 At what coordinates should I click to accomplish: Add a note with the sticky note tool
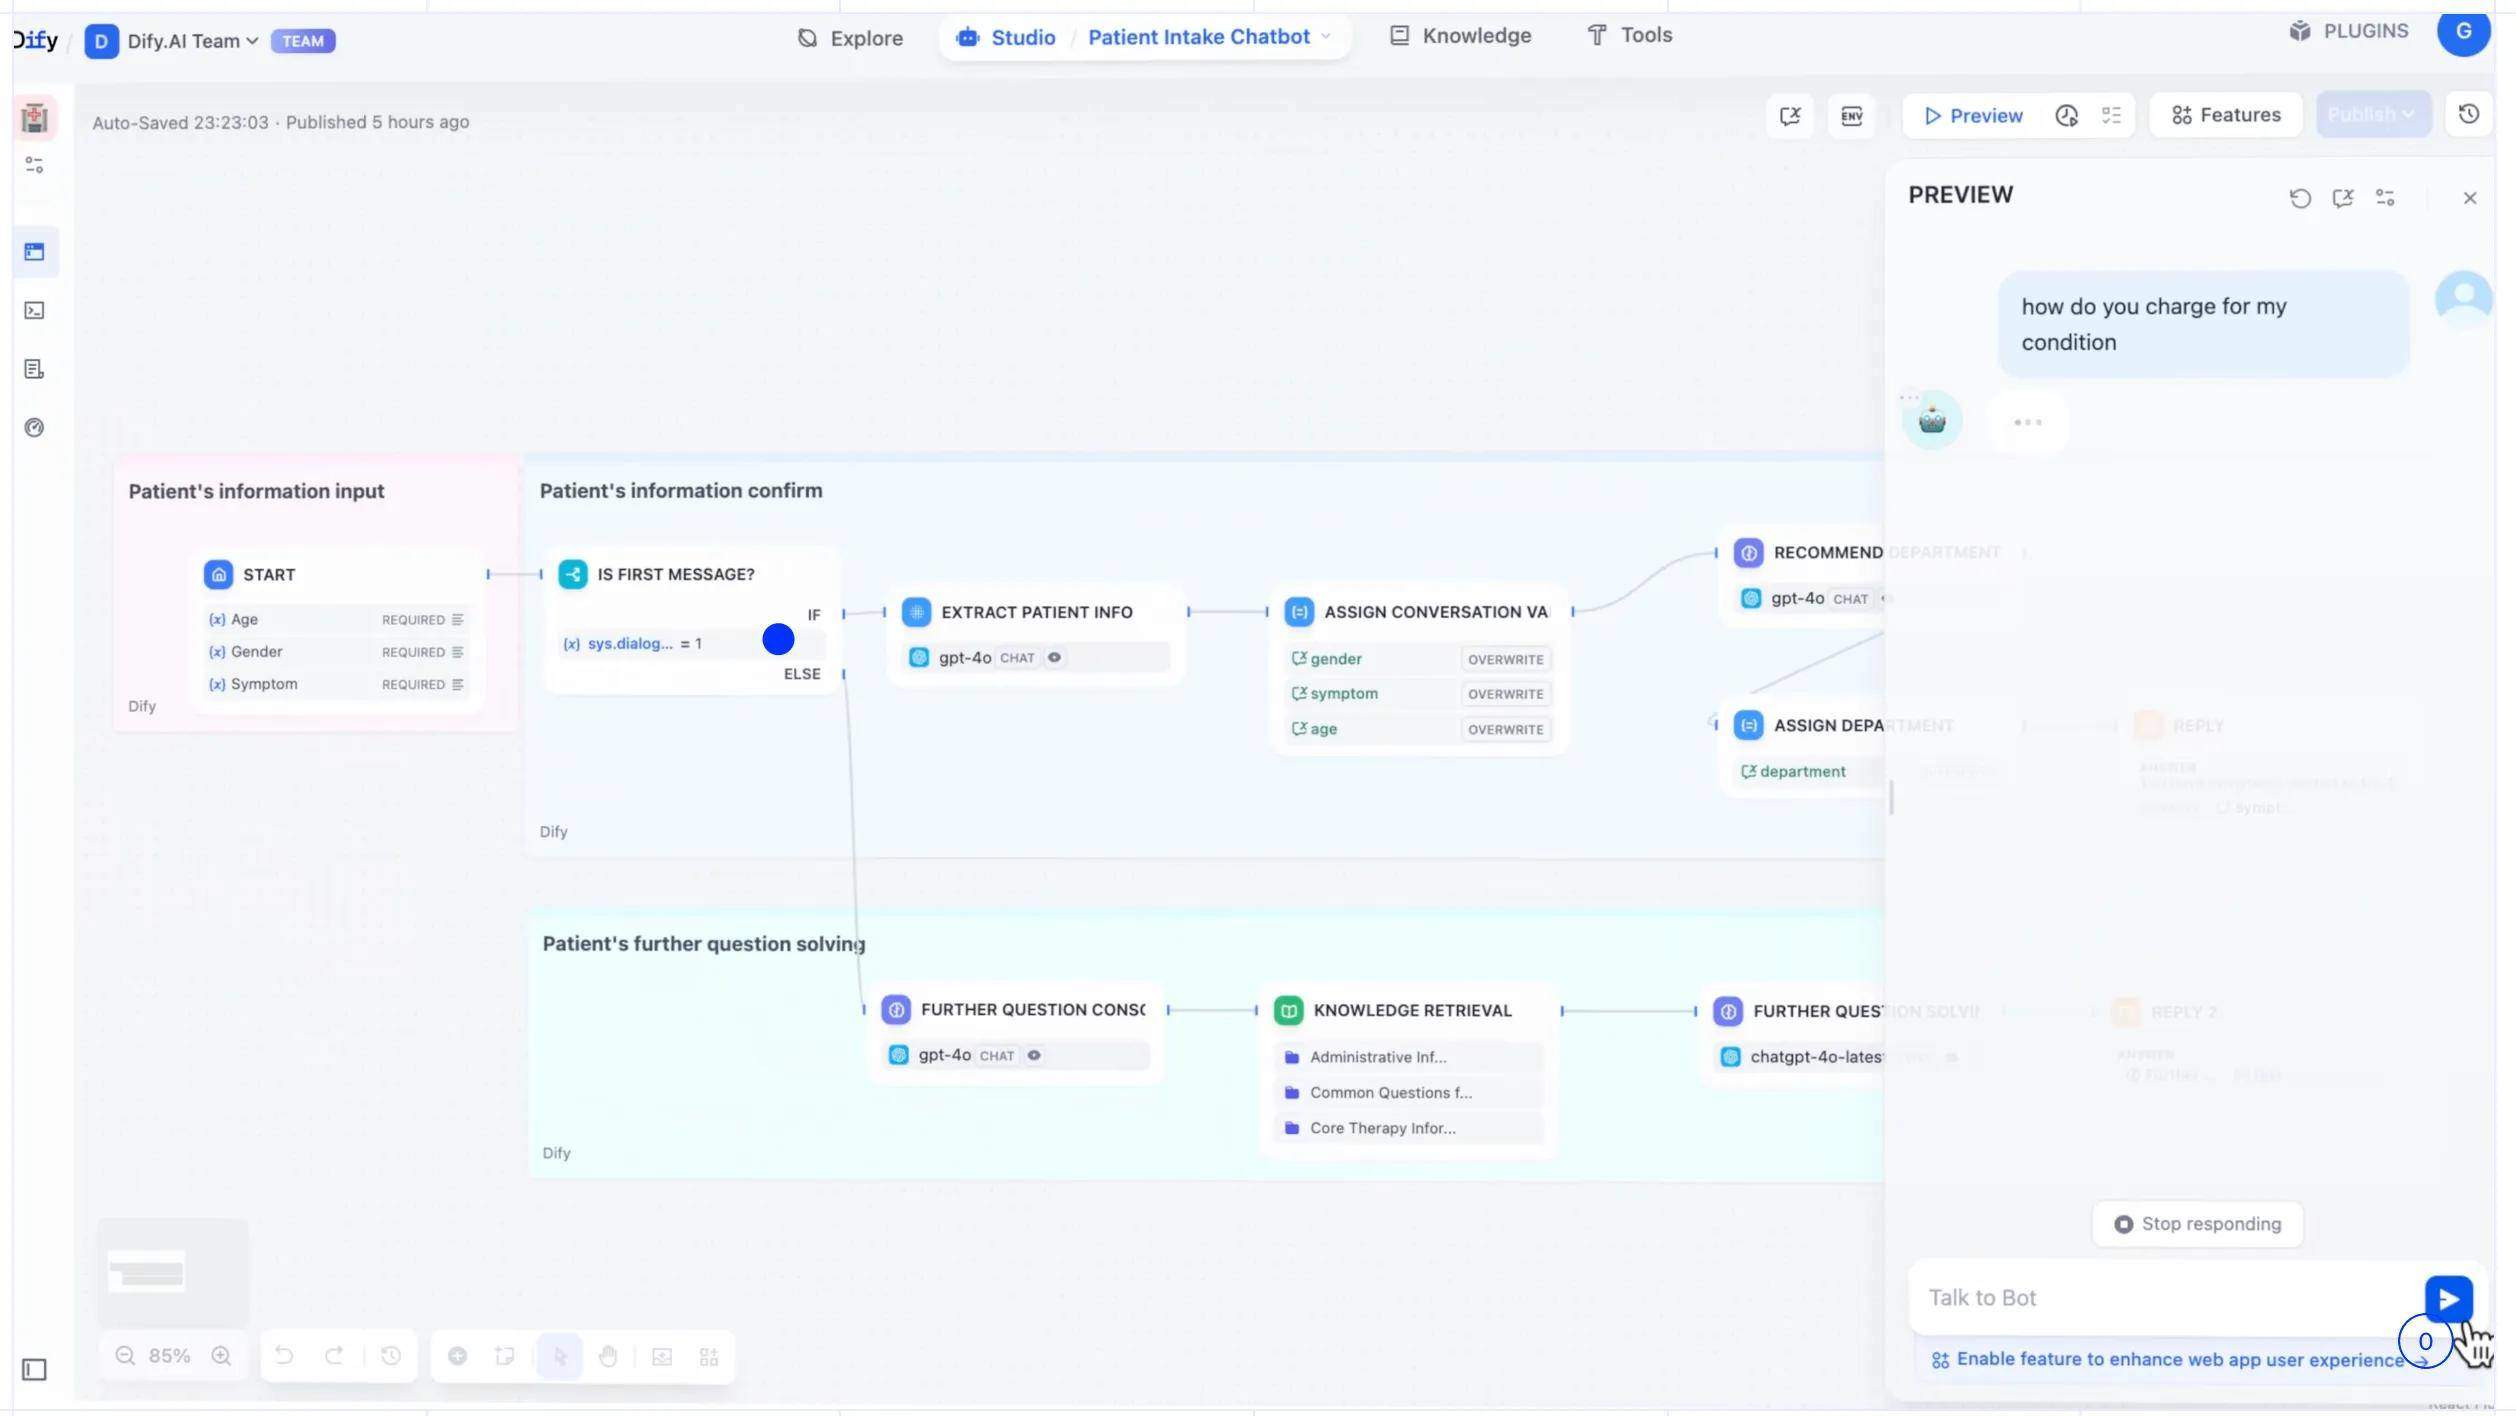click(505, 1356)
